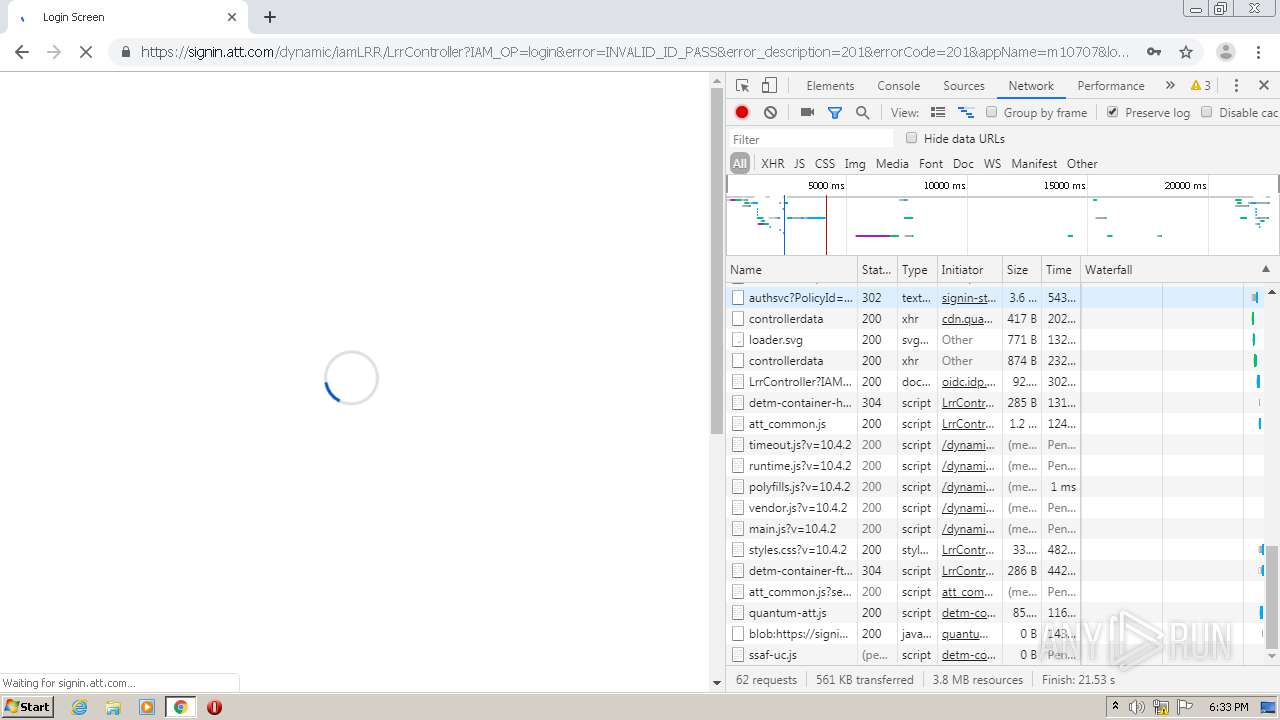Open the saved passwords key icon
Image resolution: width=1280 pixels, height=720 pixels.
point(1154,52)
